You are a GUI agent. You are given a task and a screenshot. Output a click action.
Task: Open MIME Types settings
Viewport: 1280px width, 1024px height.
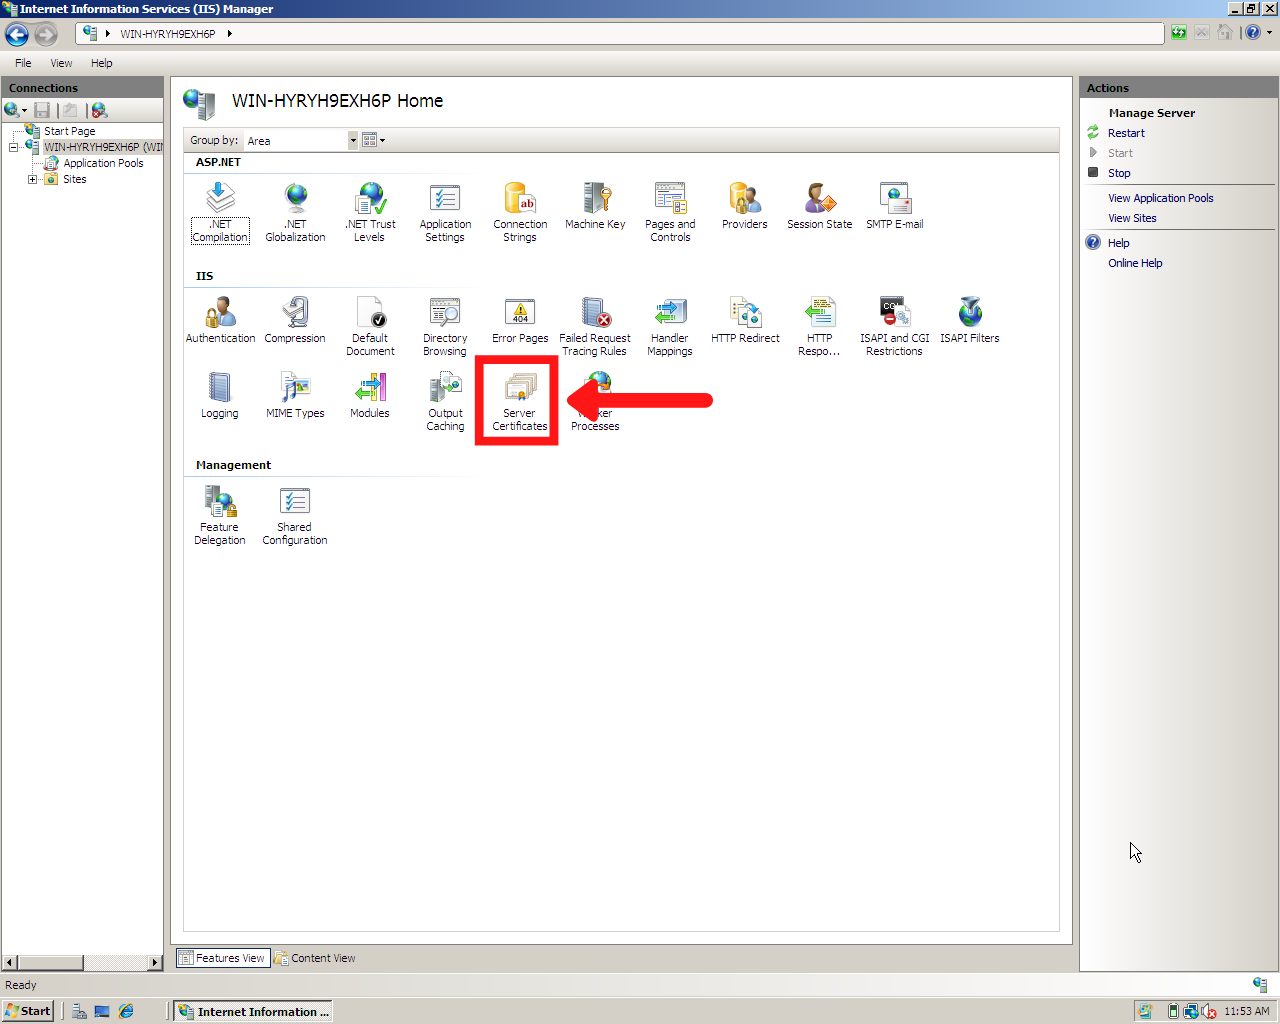click(x=294, y=388)
